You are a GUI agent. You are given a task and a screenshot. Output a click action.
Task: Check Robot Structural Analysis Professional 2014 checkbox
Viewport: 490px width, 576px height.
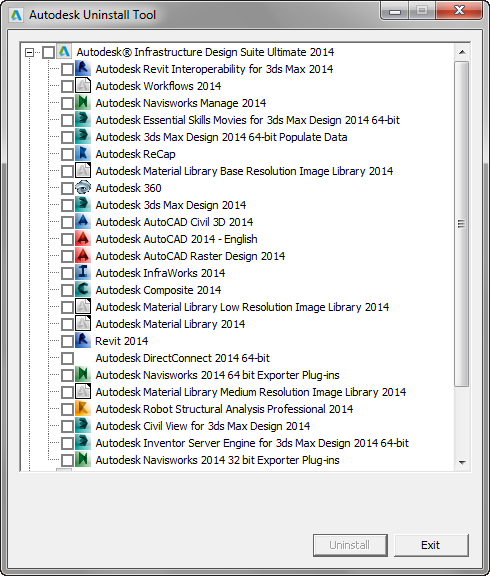[x=67, y=409]
